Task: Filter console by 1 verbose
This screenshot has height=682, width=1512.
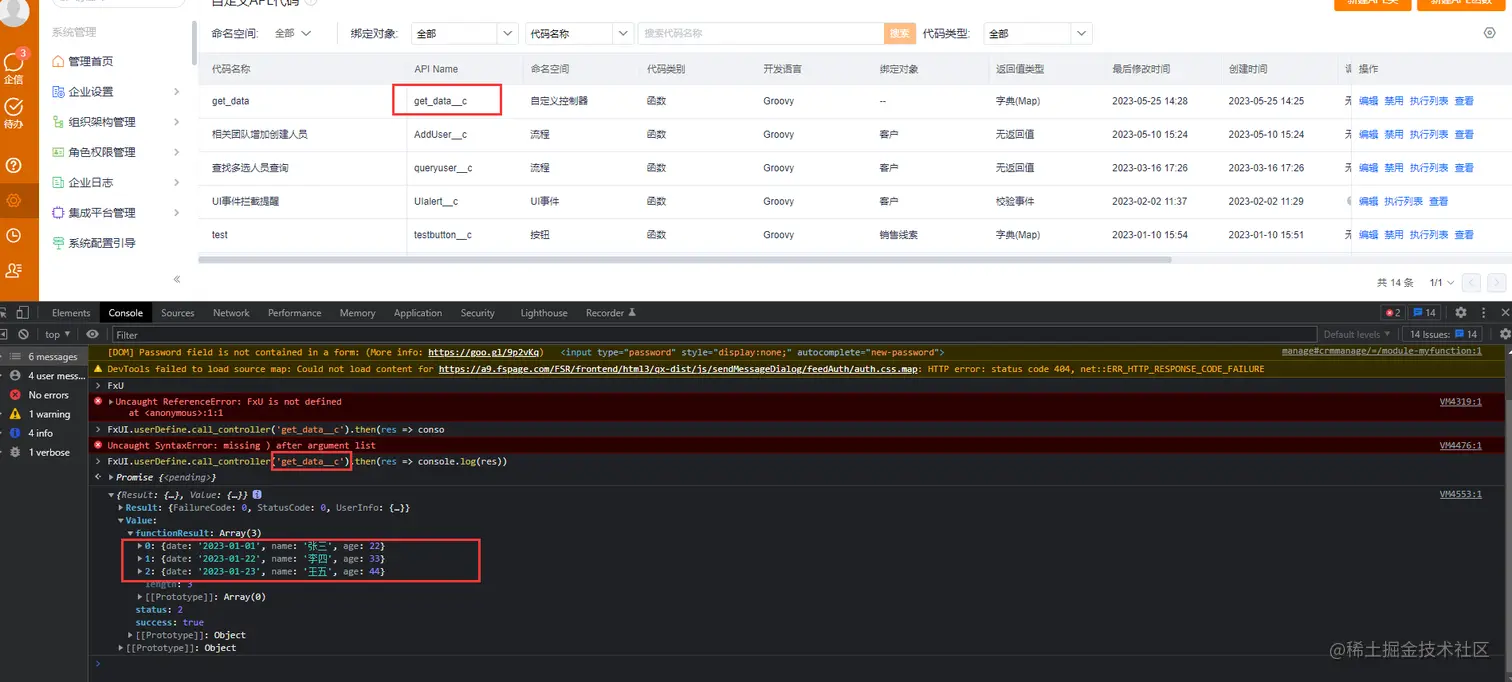Action: click(44, 452)
